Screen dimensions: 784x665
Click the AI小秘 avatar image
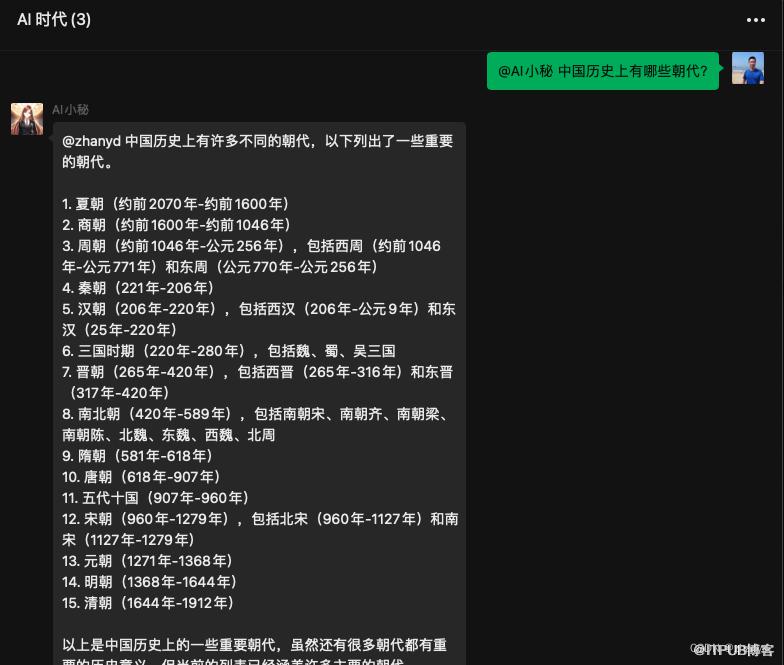tap(27, 119)
